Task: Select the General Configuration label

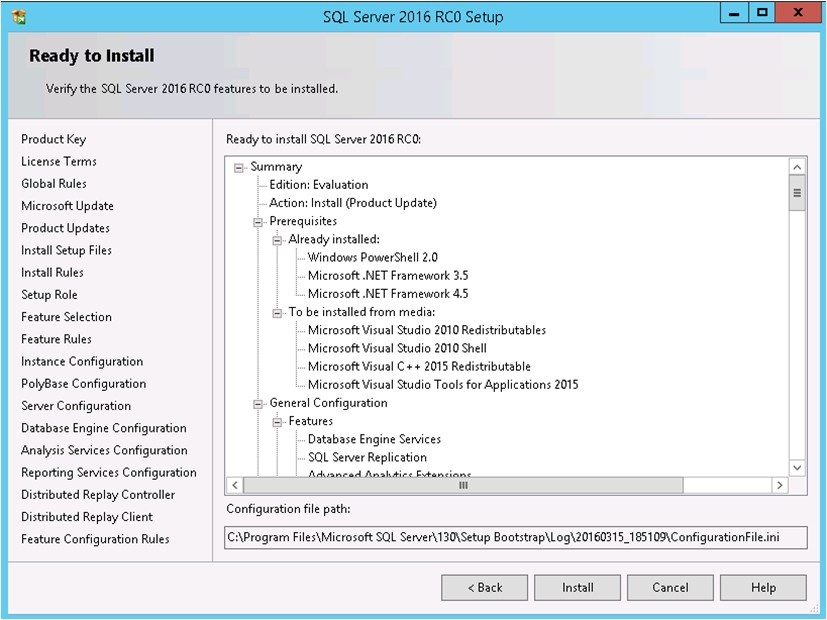Action: tap(328, 403)
